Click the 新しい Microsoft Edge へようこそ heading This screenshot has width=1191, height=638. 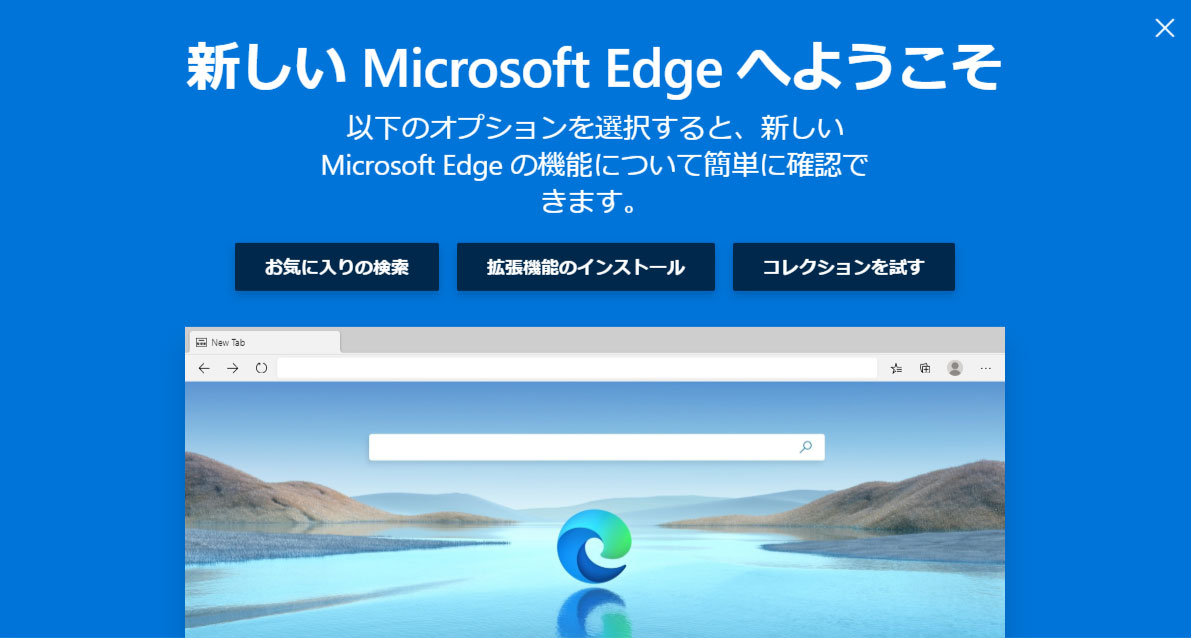tap(595, 68)
